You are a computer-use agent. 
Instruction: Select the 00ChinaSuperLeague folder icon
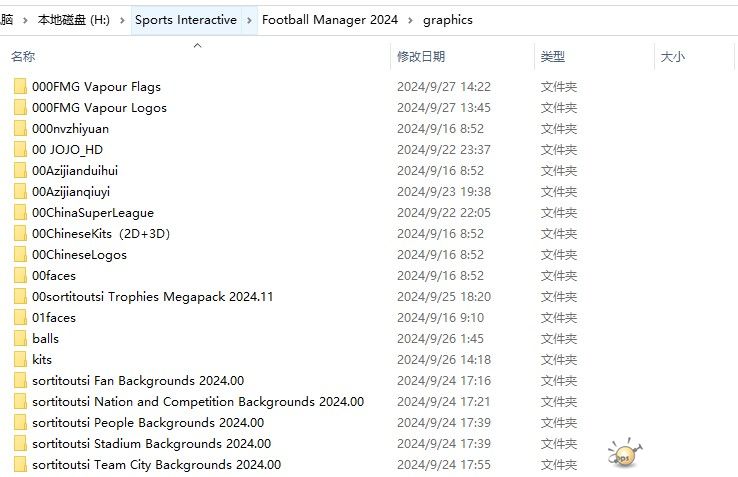(20, 213)
